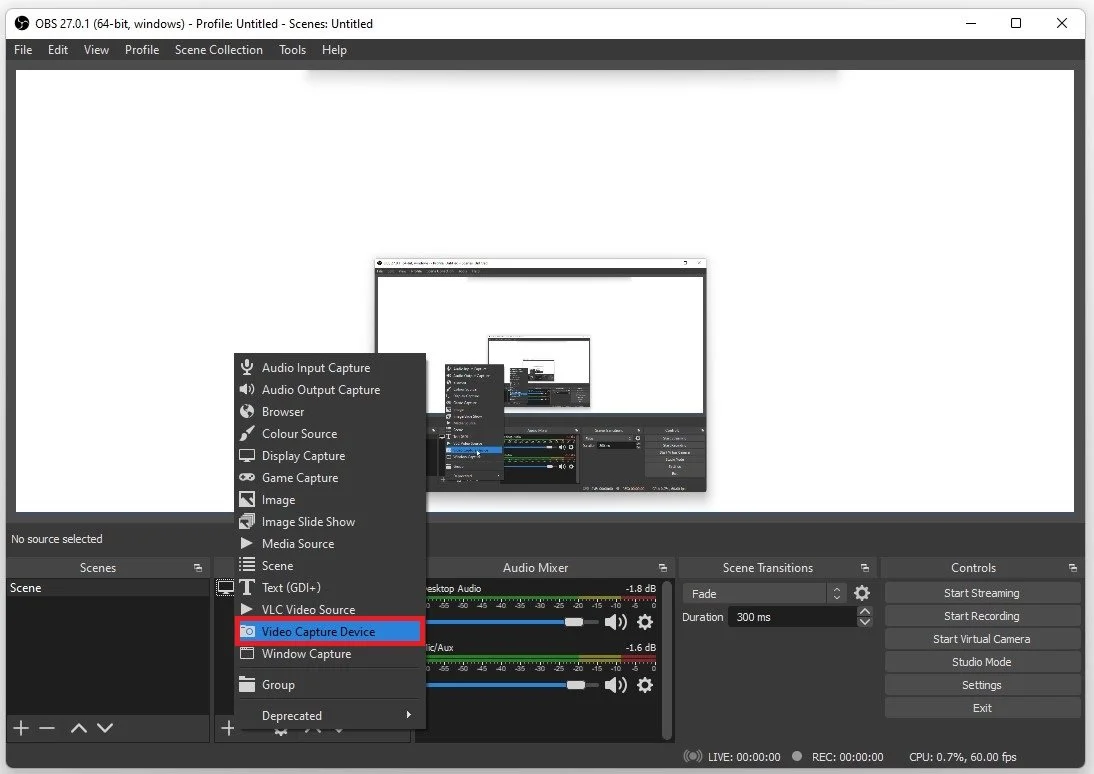The width and height of the screenshot is (1094, 774).
Task: Click the Audio Mixer vertical scrollbar
Action: tap(667, 660)
